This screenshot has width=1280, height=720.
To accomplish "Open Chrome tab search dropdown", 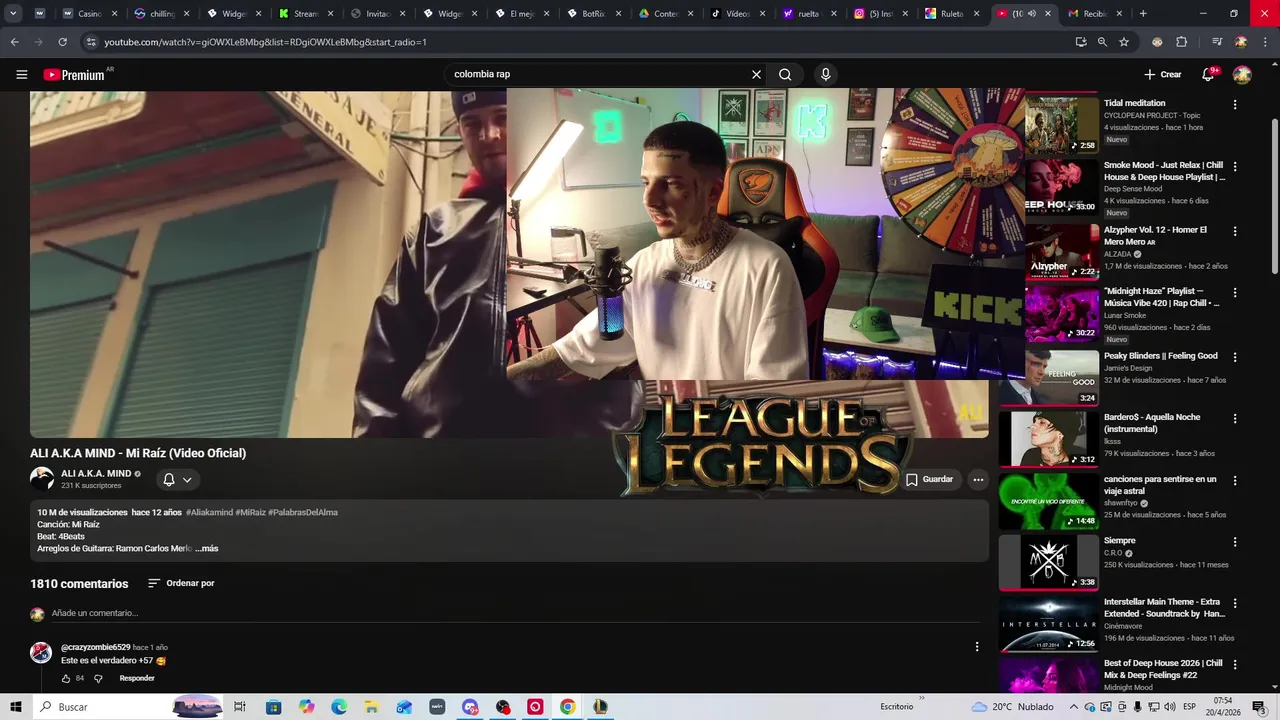I will click(x=13, y=14).
